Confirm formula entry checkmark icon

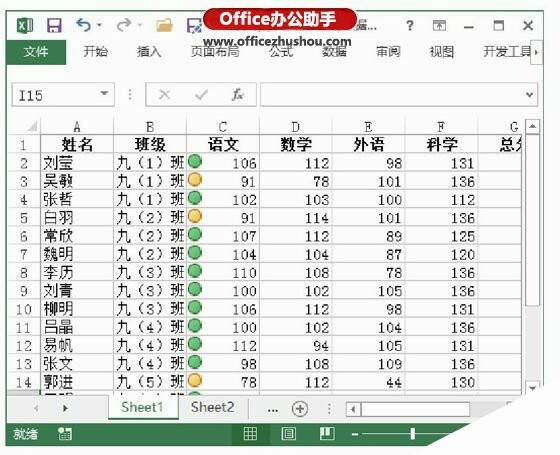tap(201, 95)
